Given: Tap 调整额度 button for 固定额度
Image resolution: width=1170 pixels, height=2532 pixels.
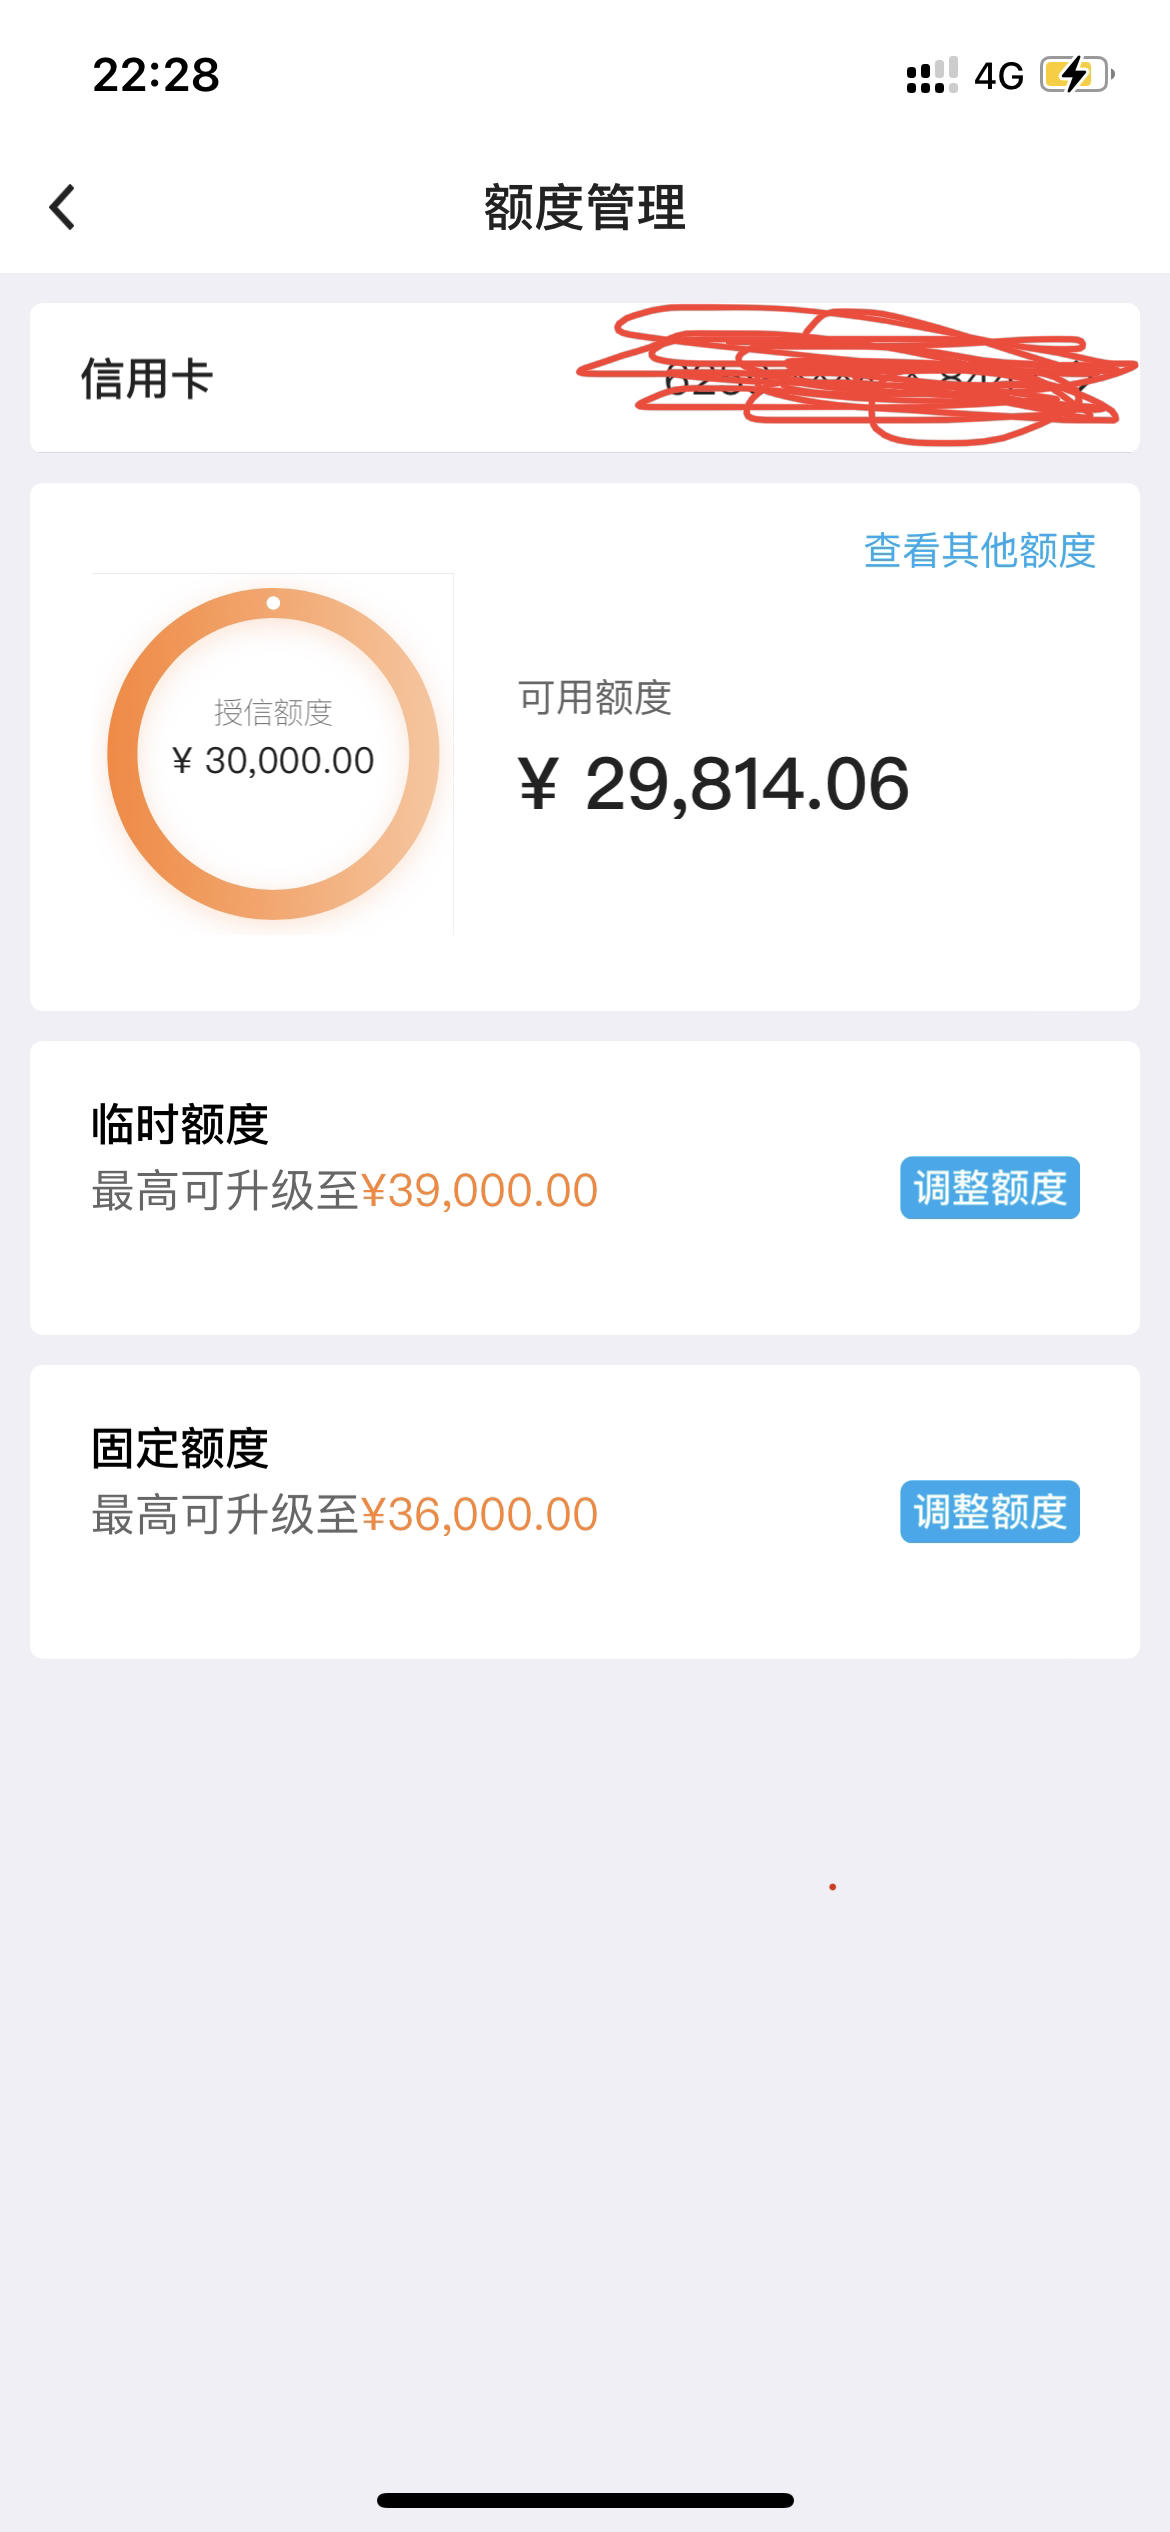Looking at the screenshot, I should tap(990, 1512).
